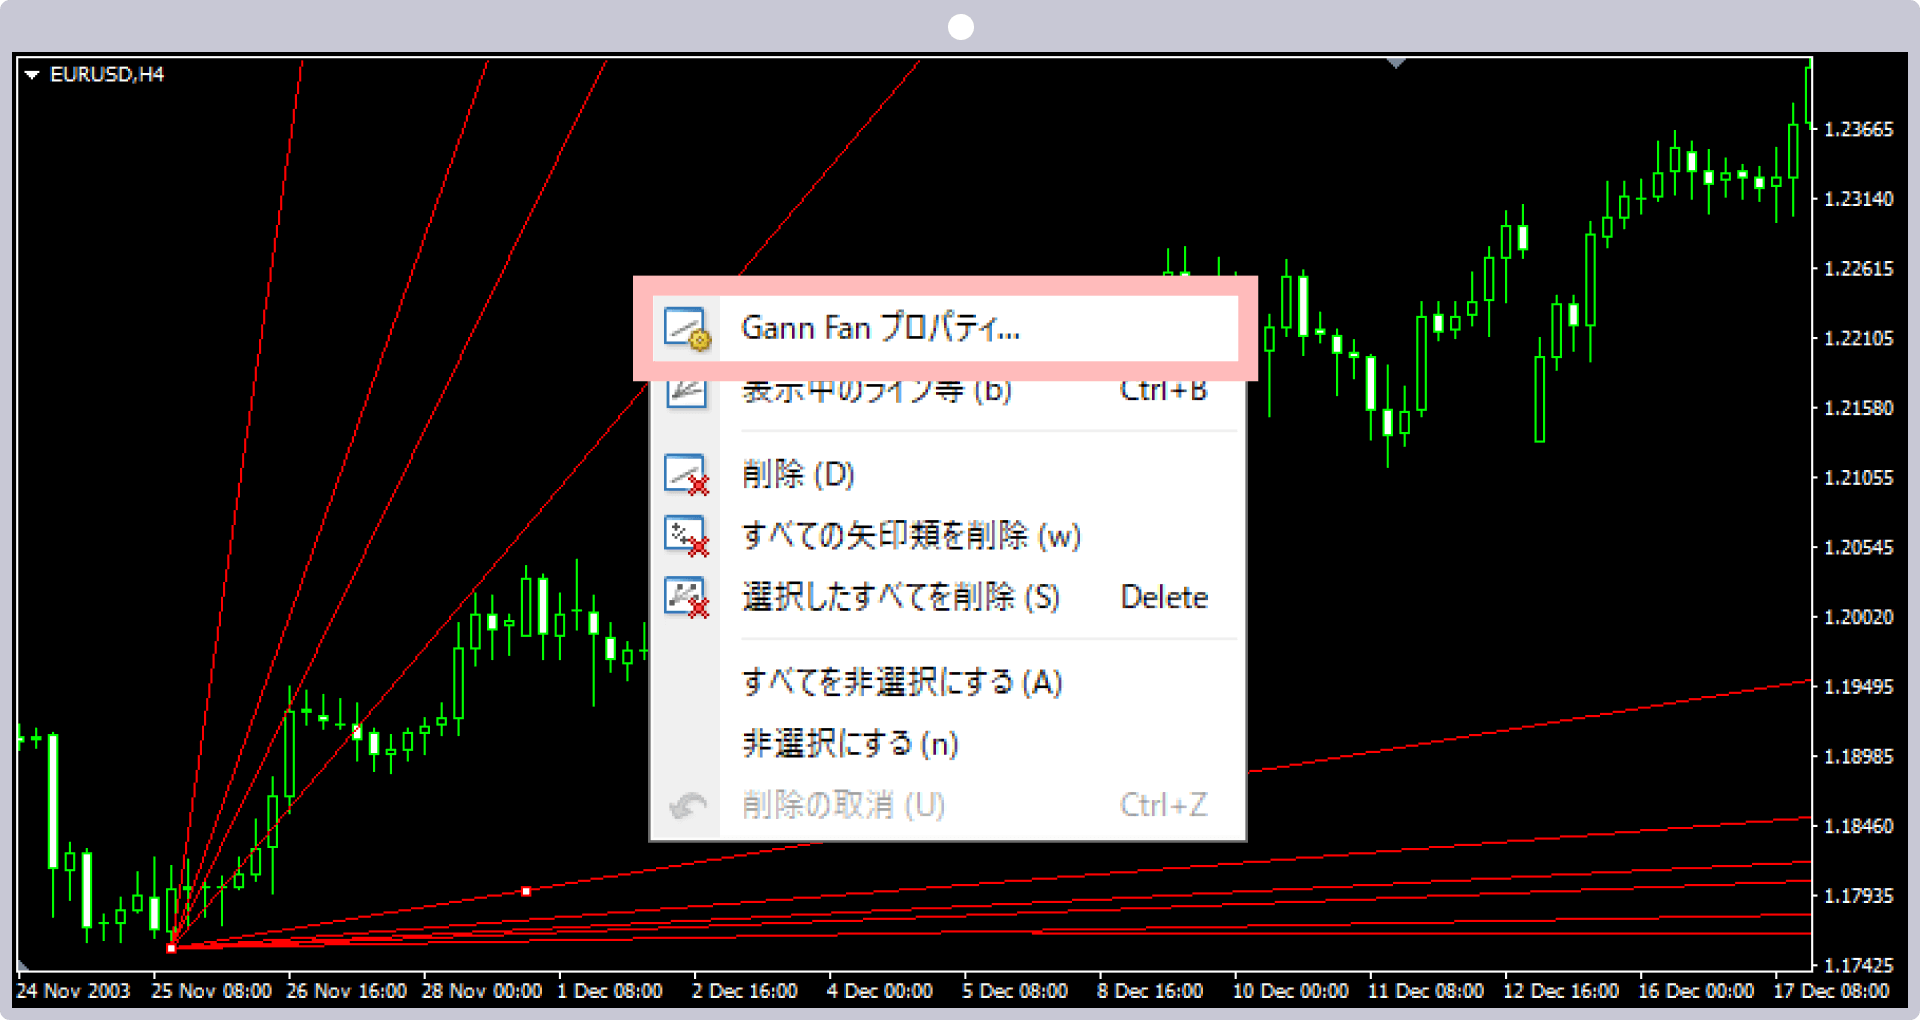This screenshot has width=1920, height=1020.
Task: Click the Gann Fan properties icon in the menu
Action: 685,328
